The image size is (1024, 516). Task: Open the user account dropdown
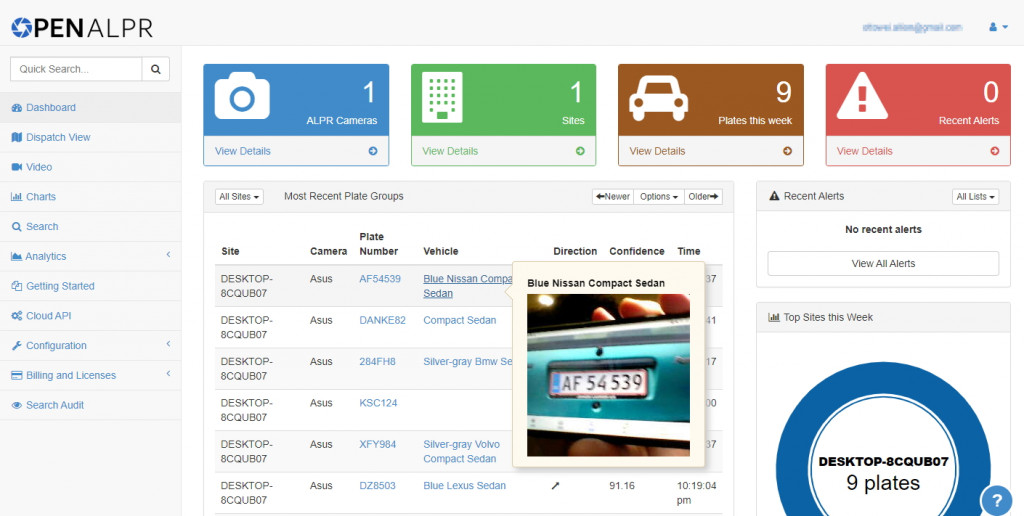[999, 27]
